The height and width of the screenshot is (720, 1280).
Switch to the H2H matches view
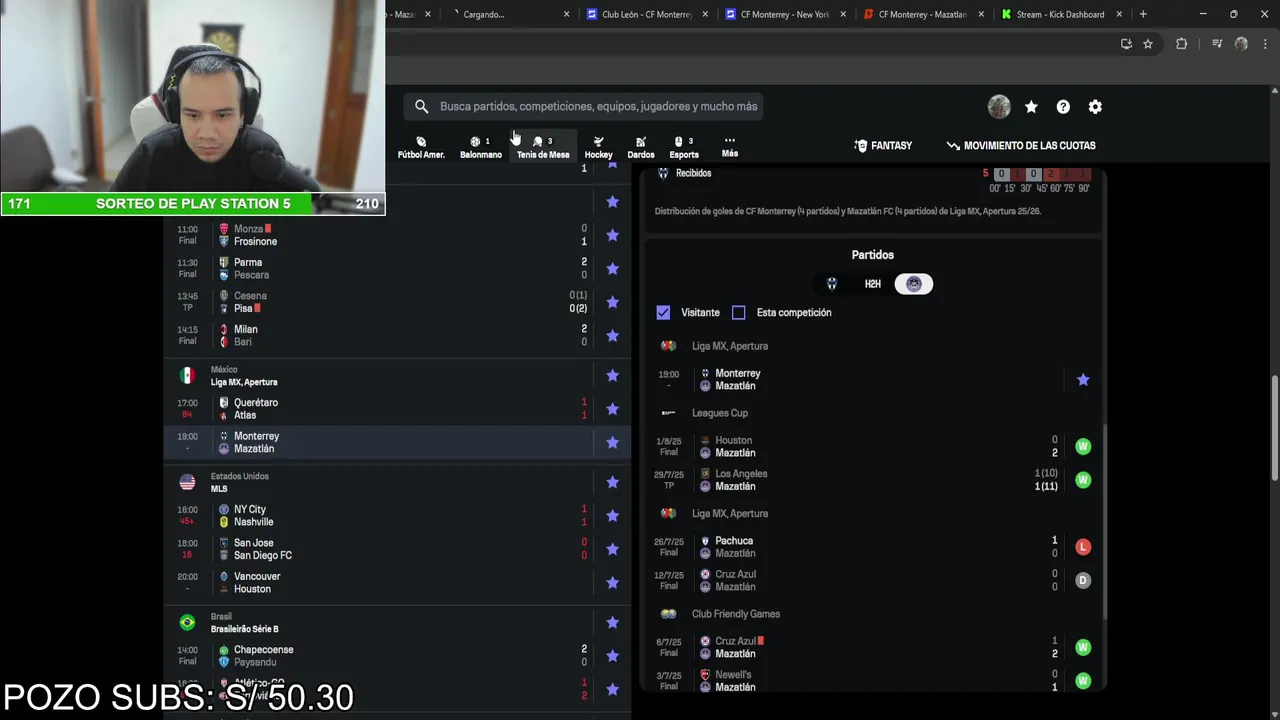point(873,284)
